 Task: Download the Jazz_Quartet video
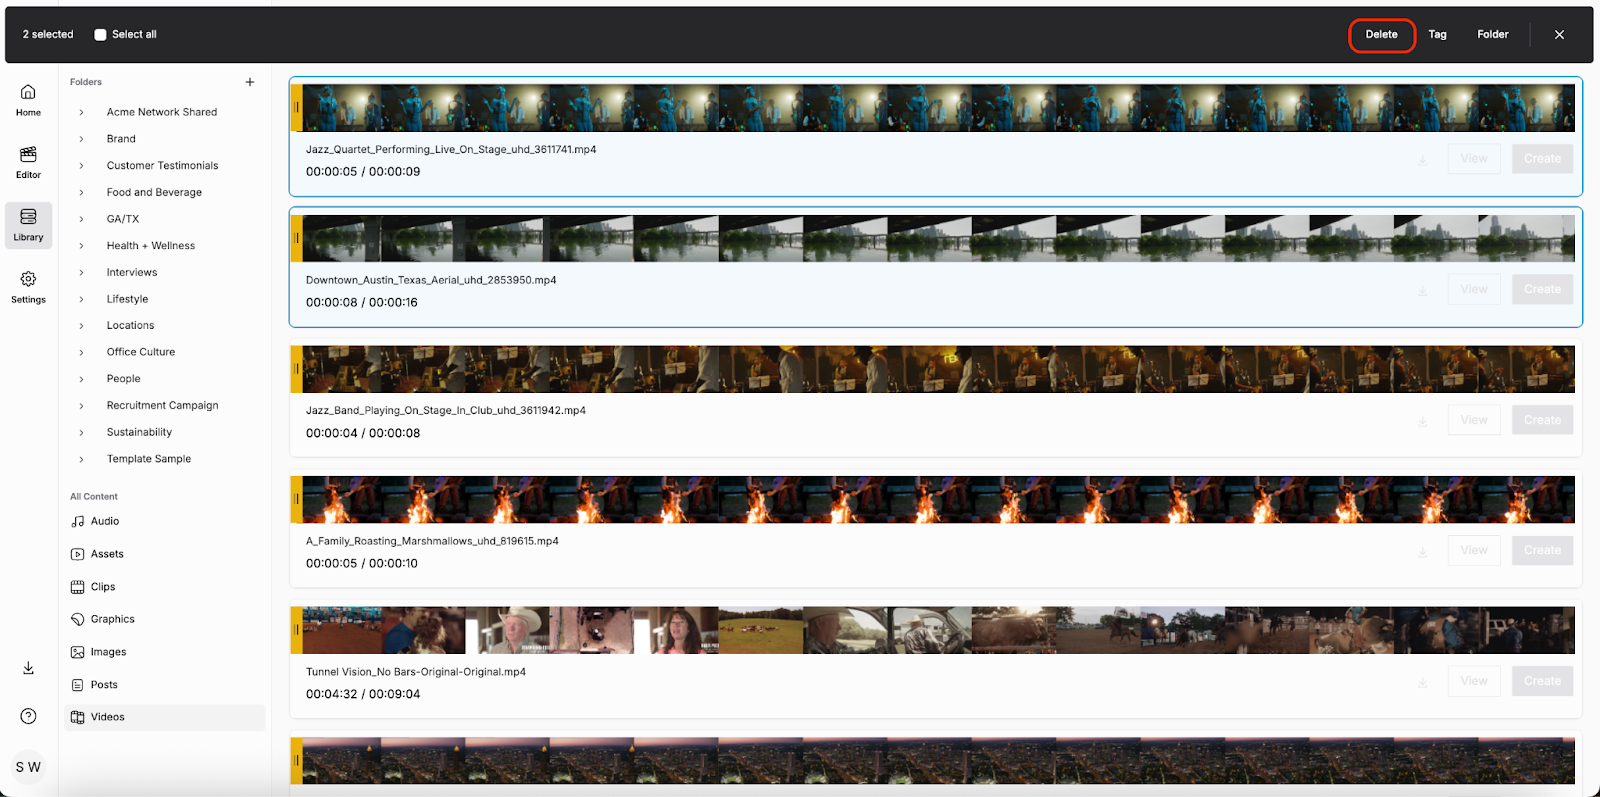1422,160
